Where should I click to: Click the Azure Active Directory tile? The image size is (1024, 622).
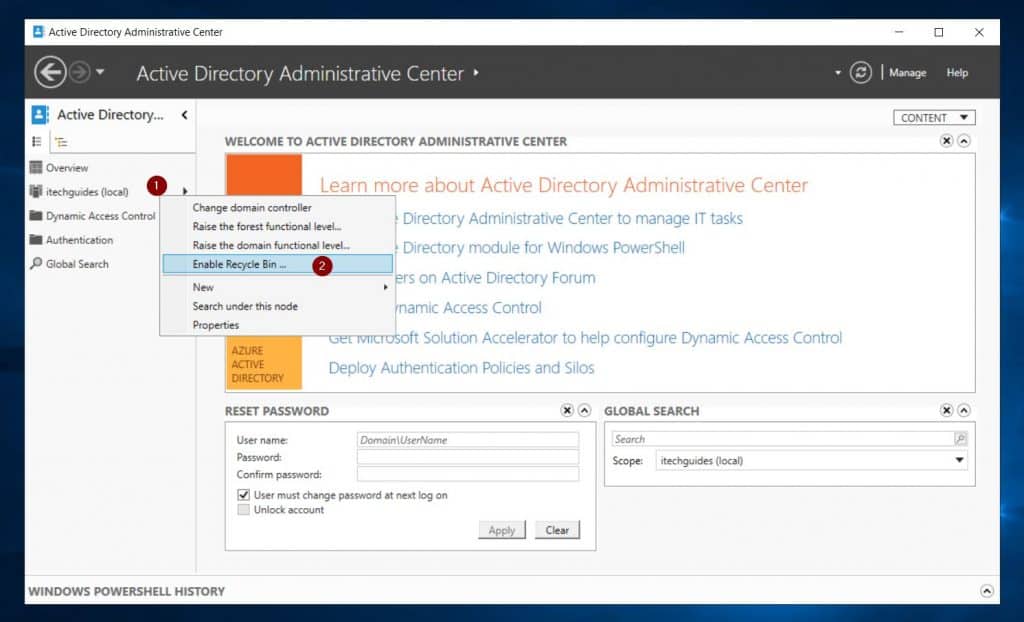[x=264, y=363]
